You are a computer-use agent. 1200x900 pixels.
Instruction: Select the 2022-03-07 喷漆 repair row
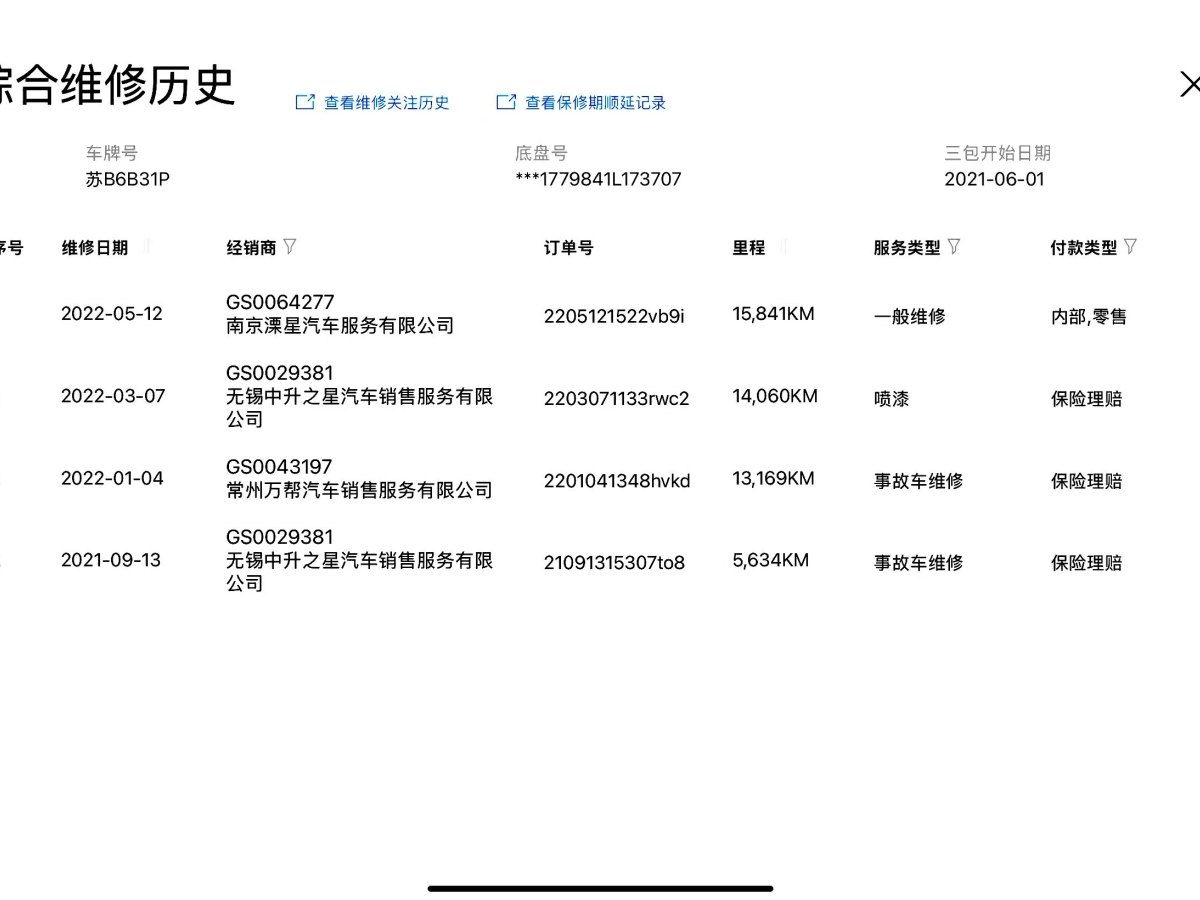click(600, 397)
